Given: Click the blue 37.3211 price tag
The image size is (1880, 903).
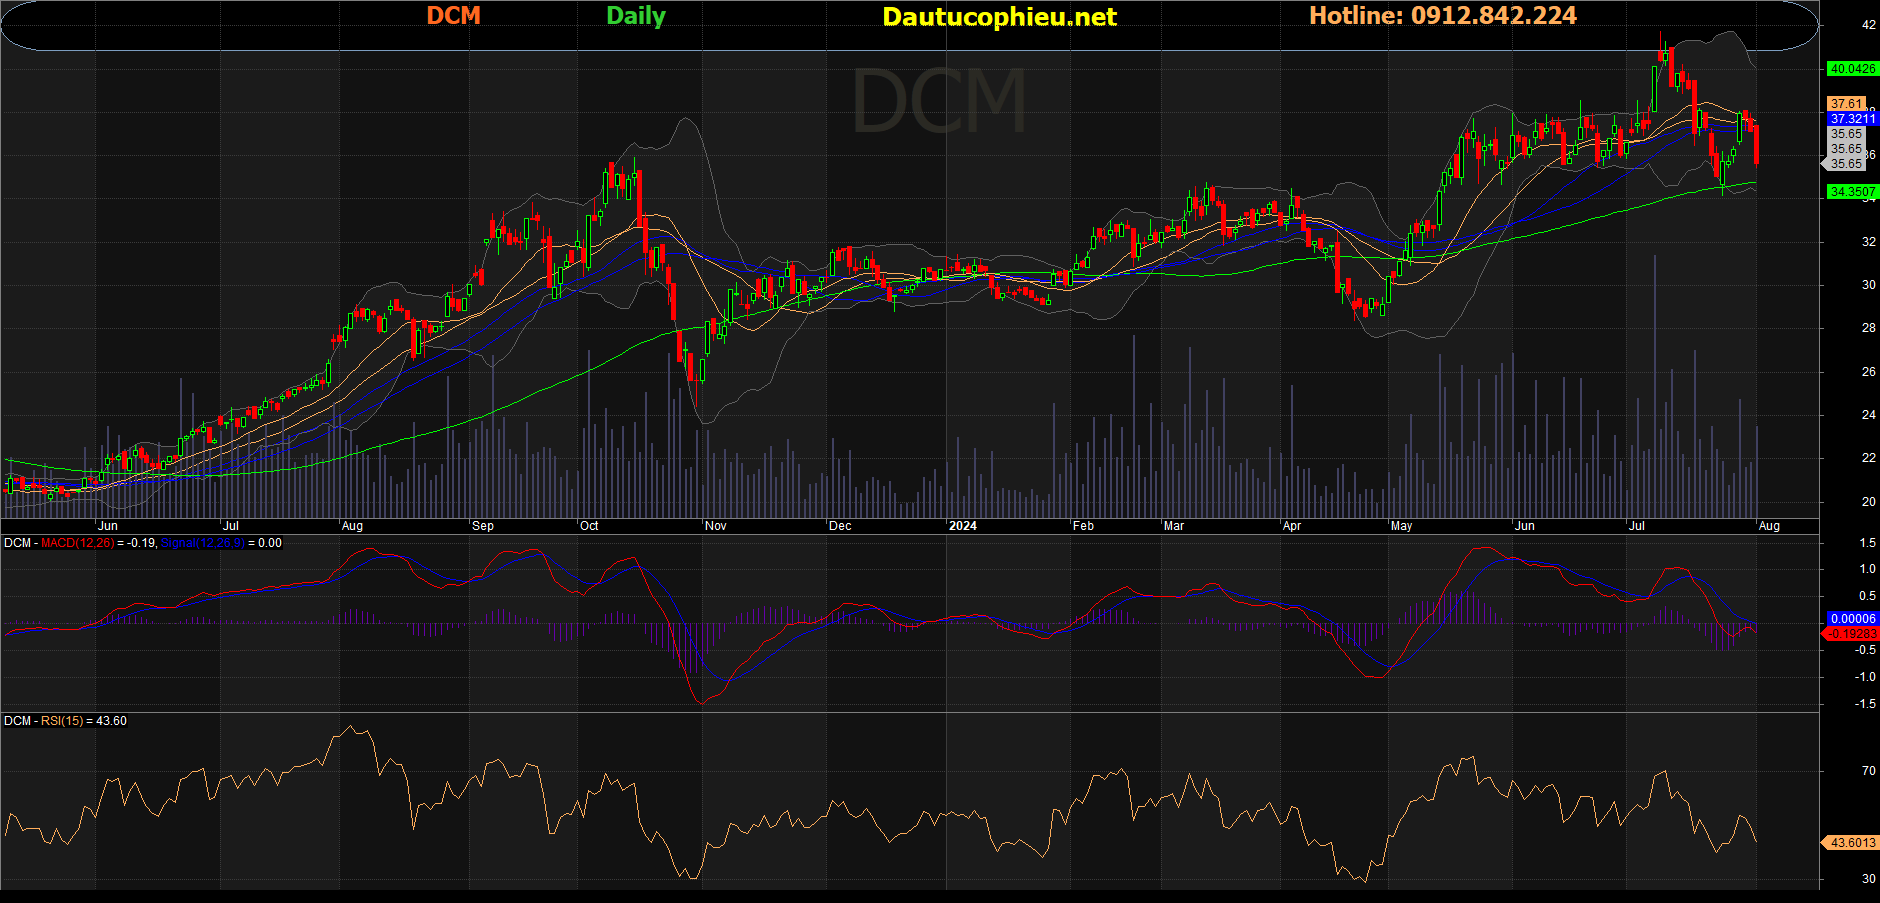Looking at the screenshot, I should pos(1852,119).
